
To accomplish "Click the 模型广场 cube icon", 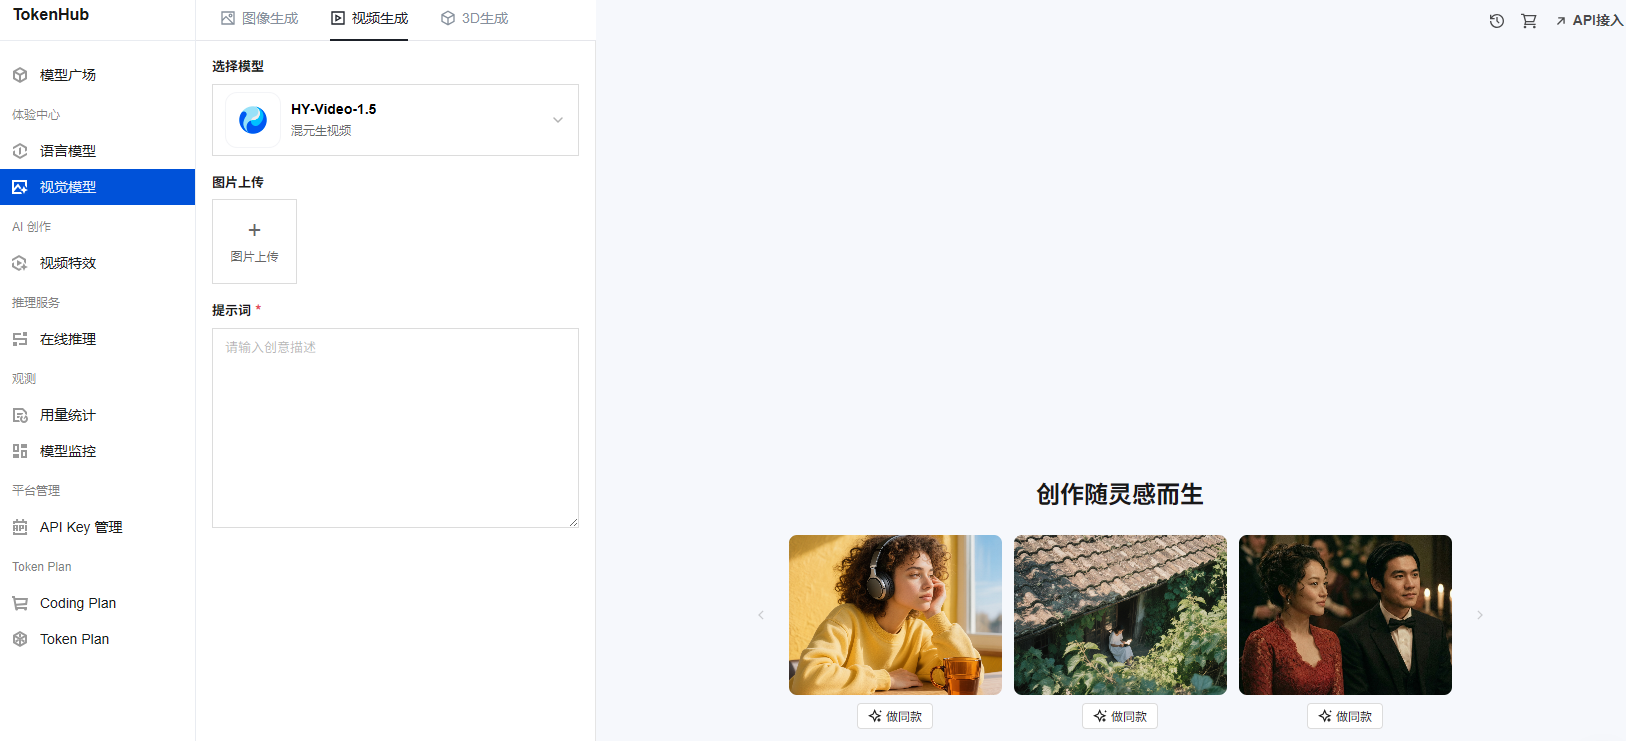I will tap(20, 75).
